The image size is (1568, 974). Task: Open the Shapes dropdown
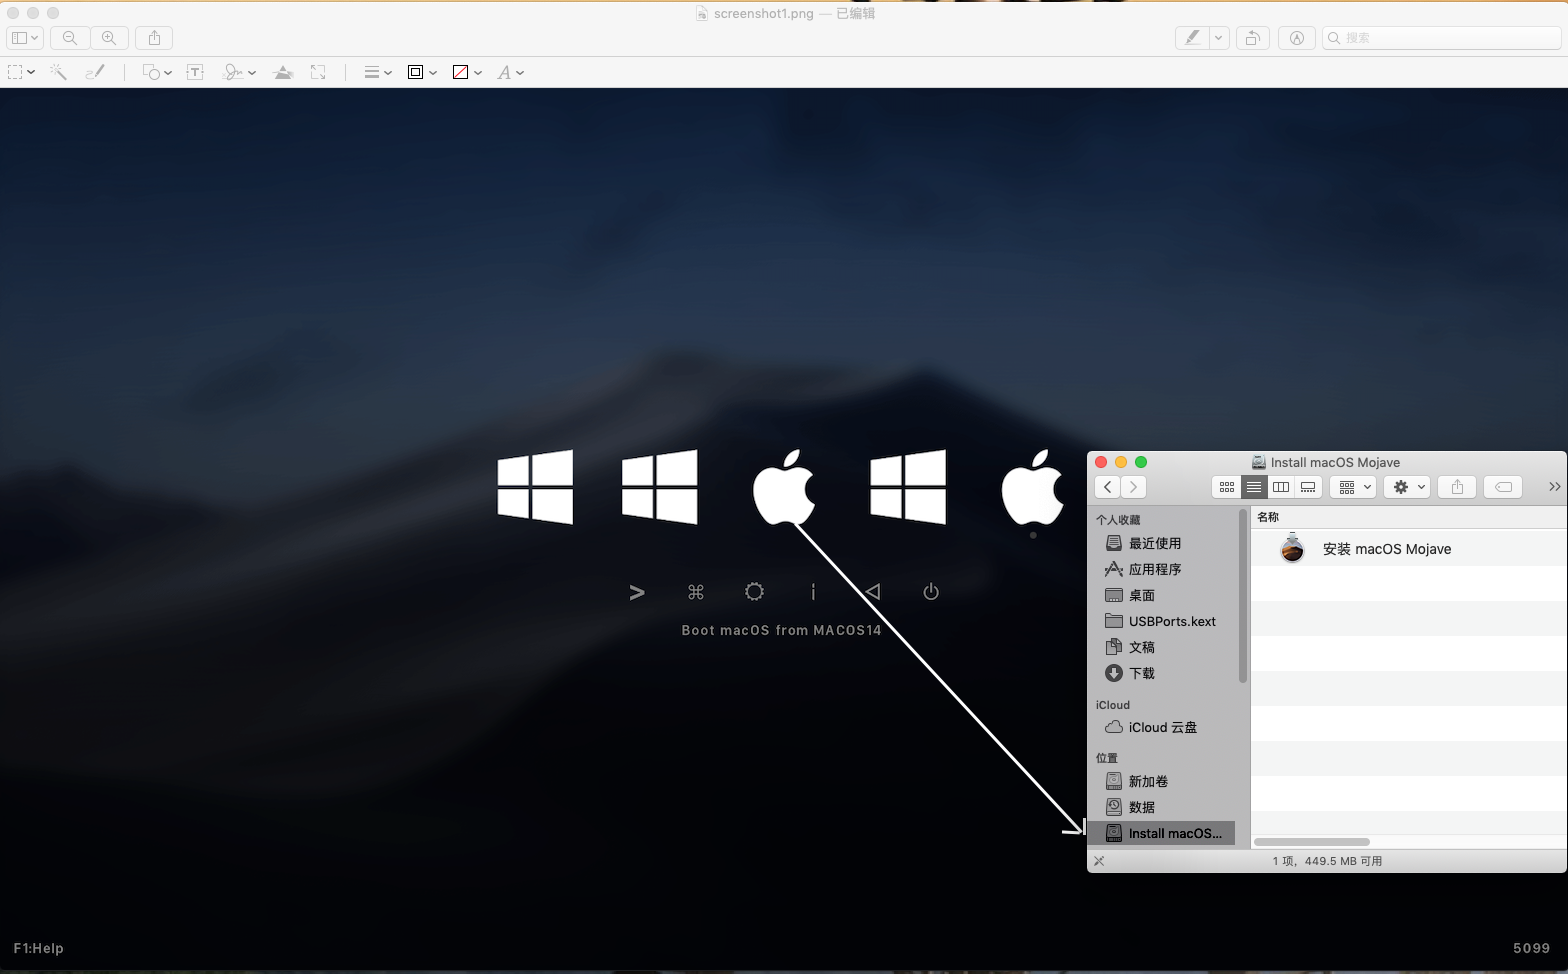(157, 72)
